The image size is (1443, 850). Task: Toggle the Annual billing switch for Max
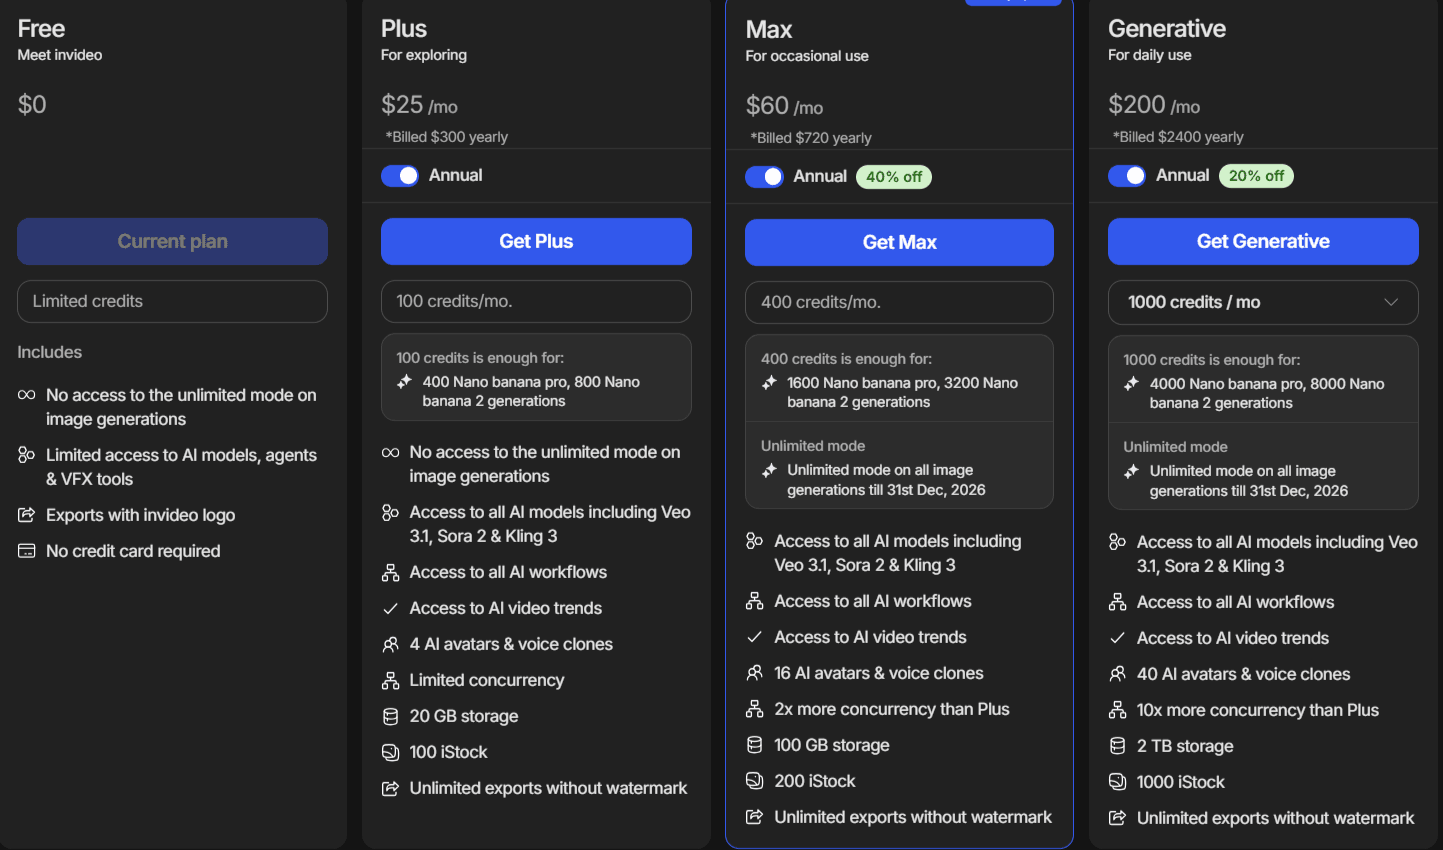click(764, 177)
